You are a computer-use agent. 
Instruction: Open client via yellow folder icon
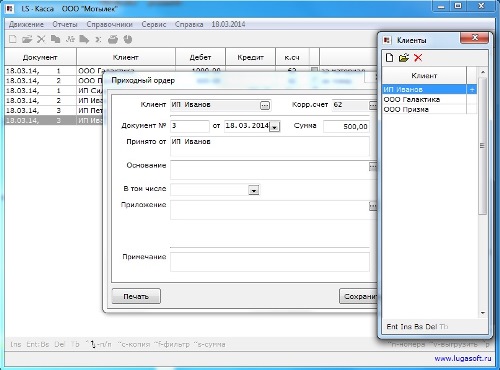click(x=404, y=58)
